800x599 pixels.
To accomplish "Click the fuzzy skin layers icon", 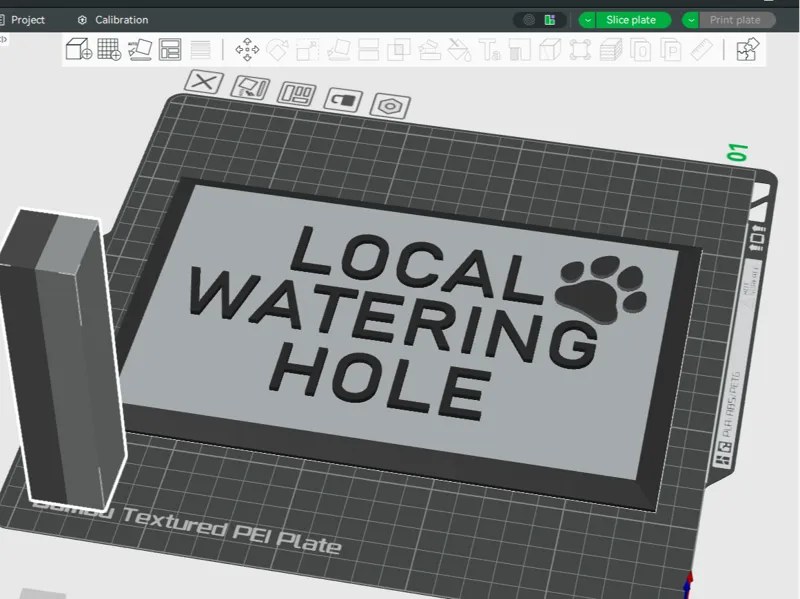I will coord(611,49).
